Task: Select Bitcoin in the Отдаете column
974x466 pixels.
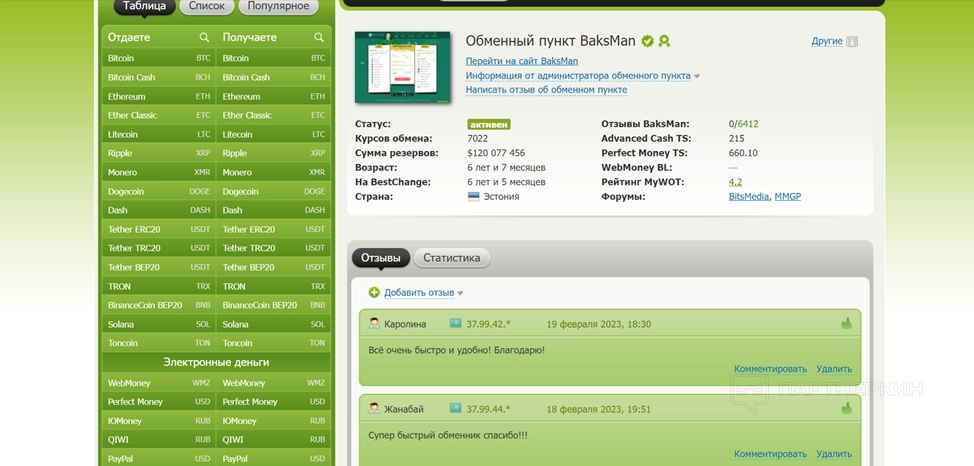Action: pos(121,59)
